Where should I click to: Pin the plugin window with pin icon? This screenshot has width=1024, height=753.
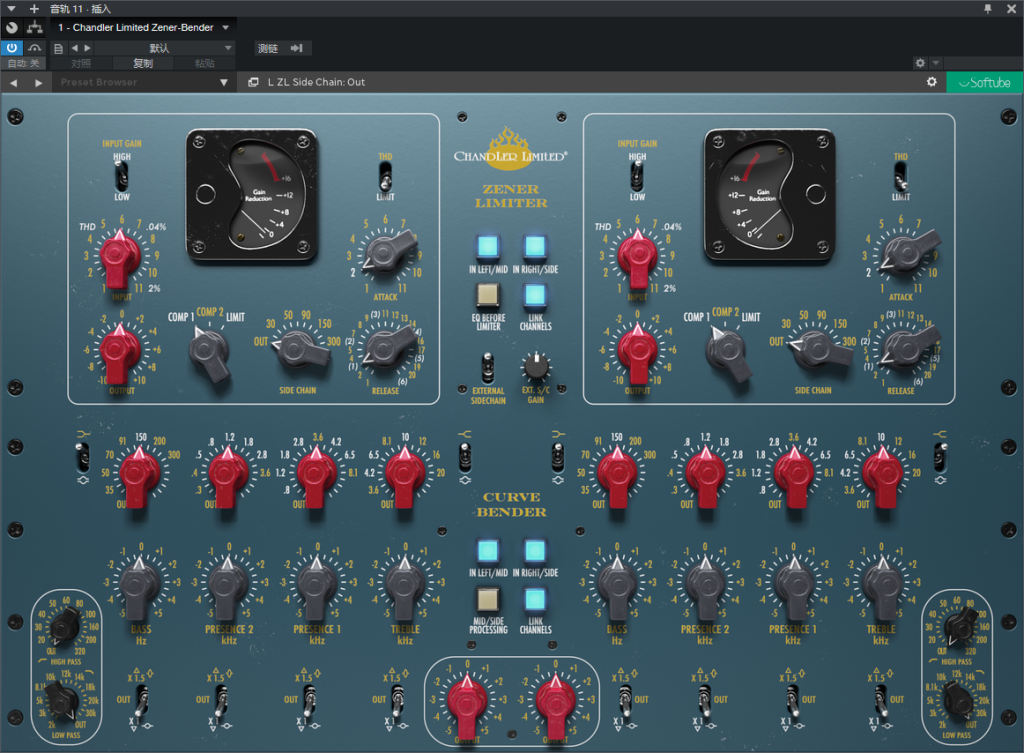[x=987, y=8]
